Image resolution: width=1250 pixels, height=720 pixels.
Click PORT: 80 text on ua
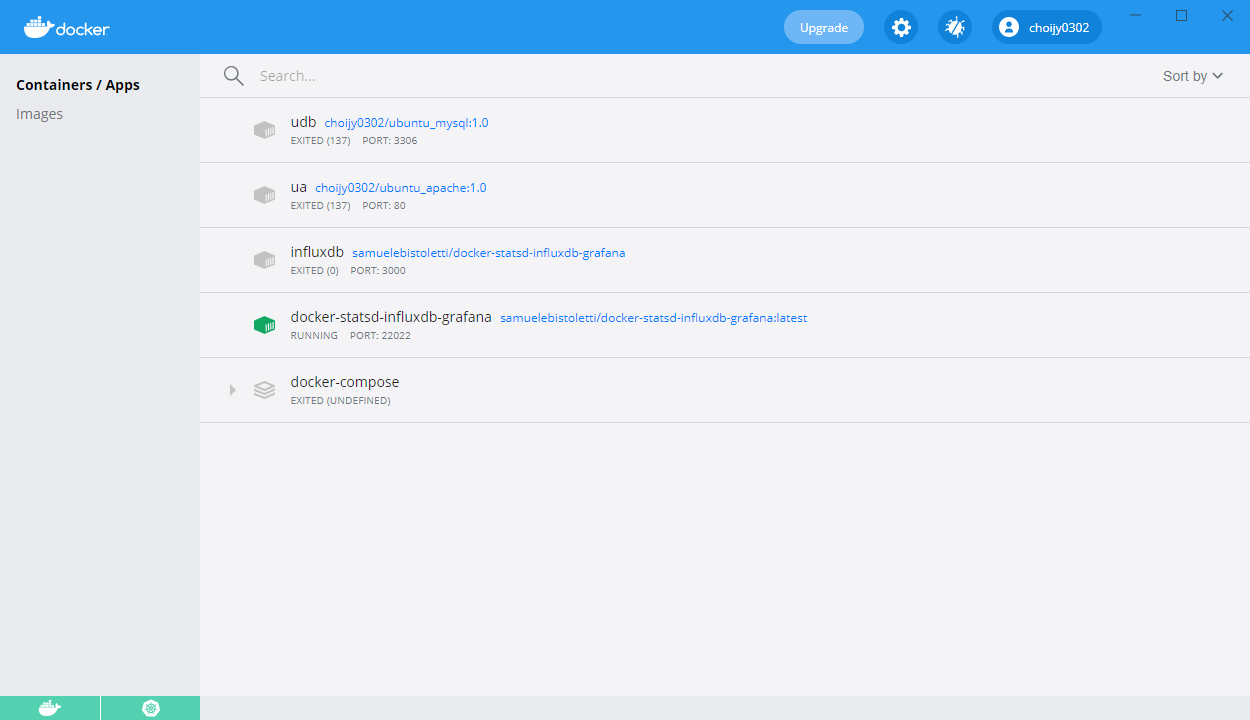(384, 206)
